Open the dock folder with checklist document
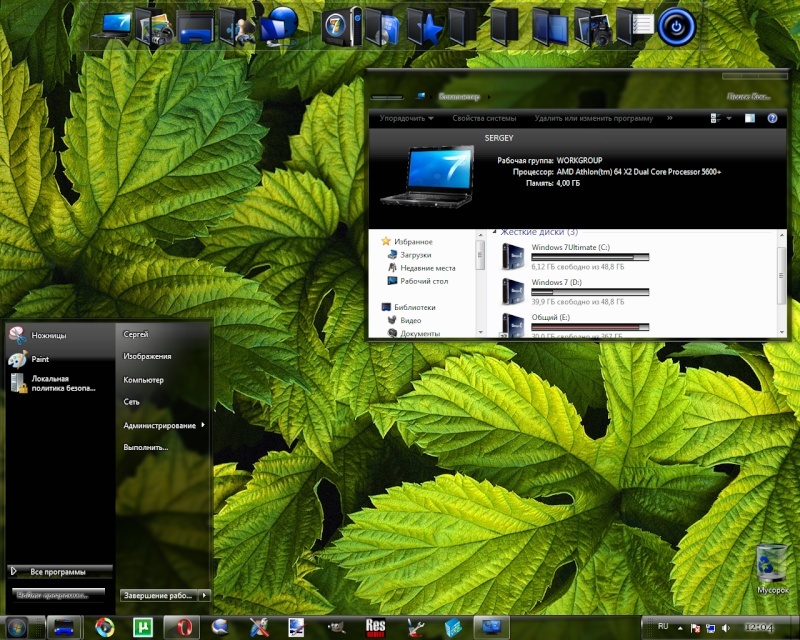The height and width of the screenshot is (640, 800). (x=635, y=27)
